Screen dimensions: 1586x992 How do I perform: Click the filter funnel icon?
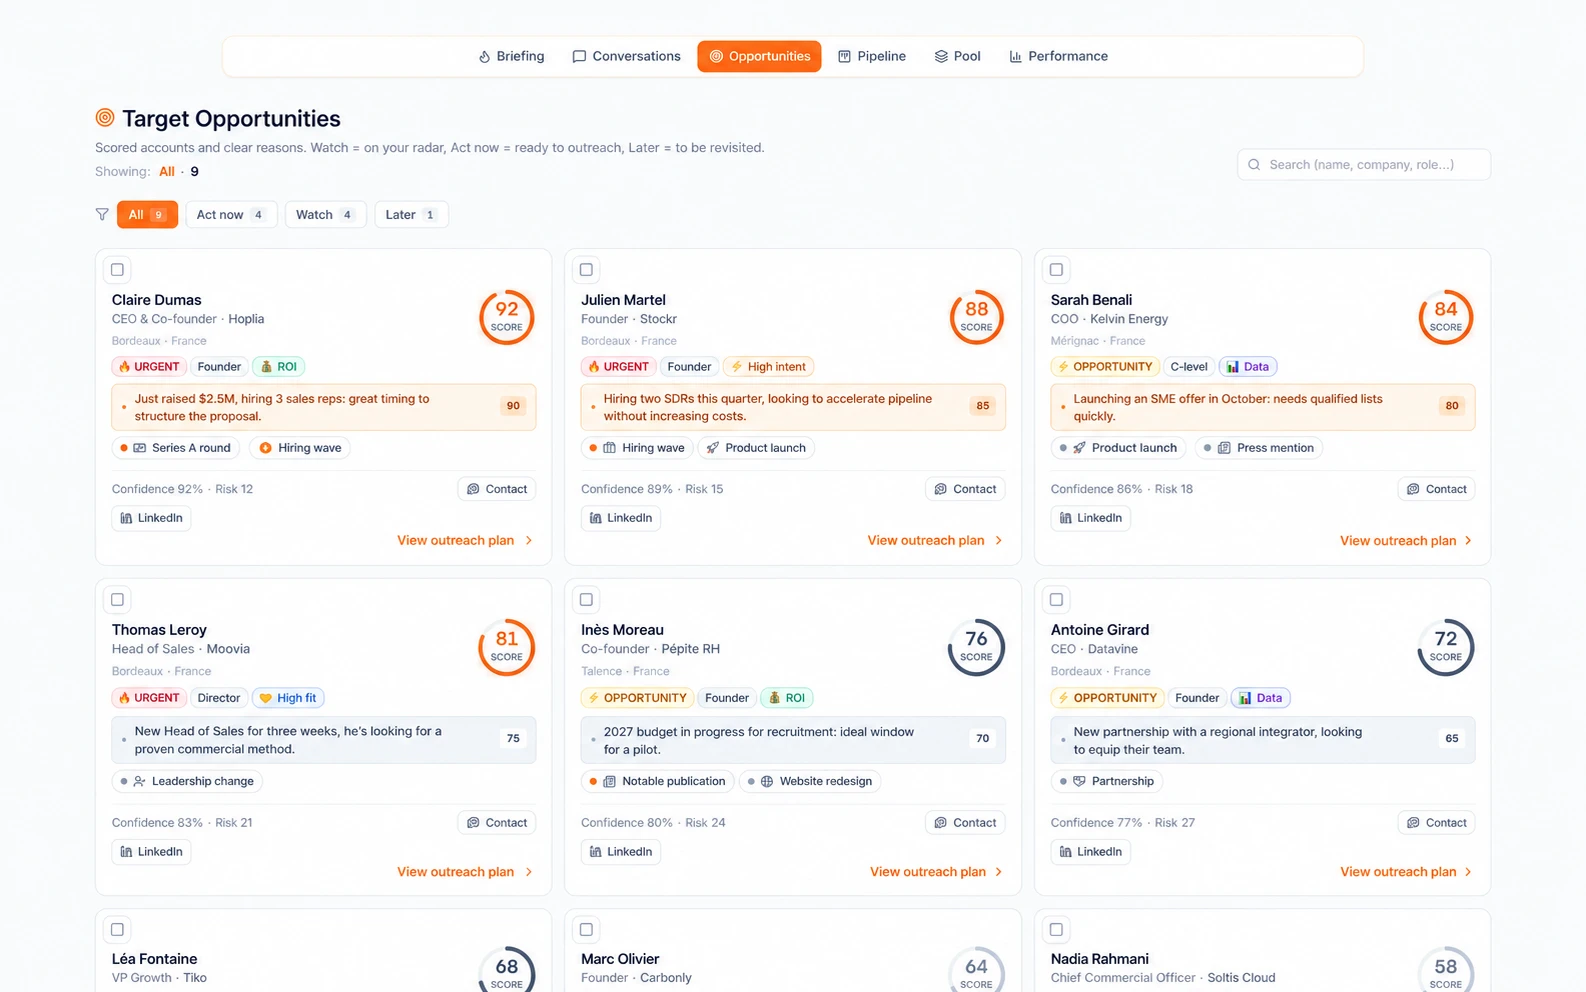coord(102,215)
